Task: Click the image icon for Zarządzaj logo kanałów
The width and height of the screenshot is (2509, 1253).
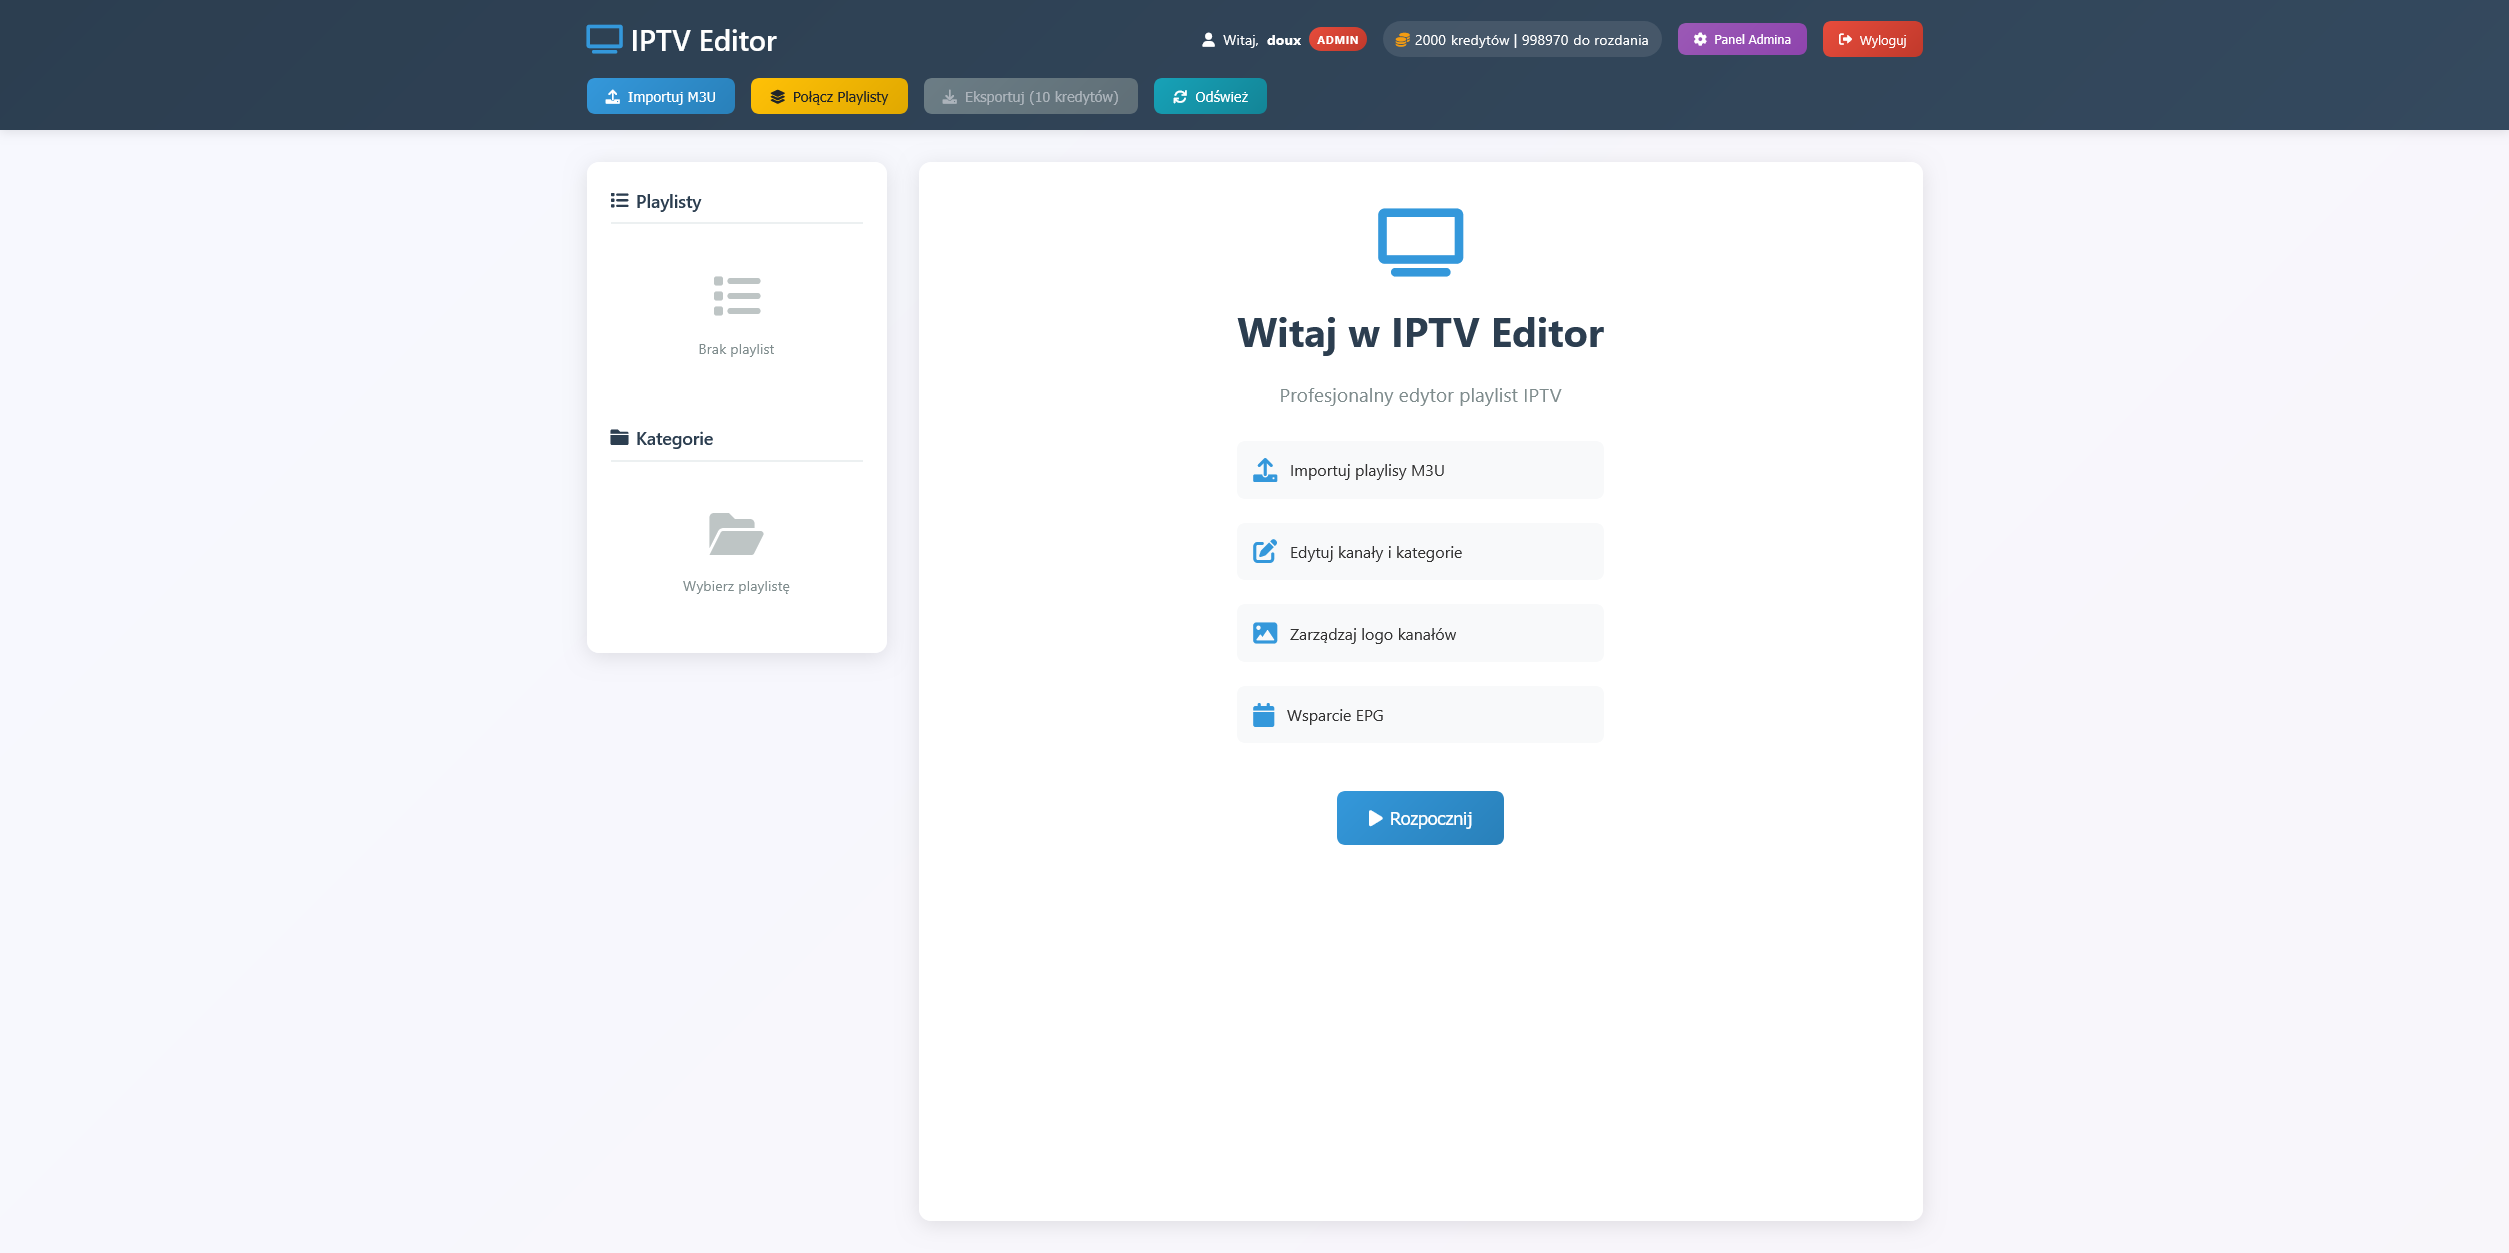Action: click(x=1264, y=632)
